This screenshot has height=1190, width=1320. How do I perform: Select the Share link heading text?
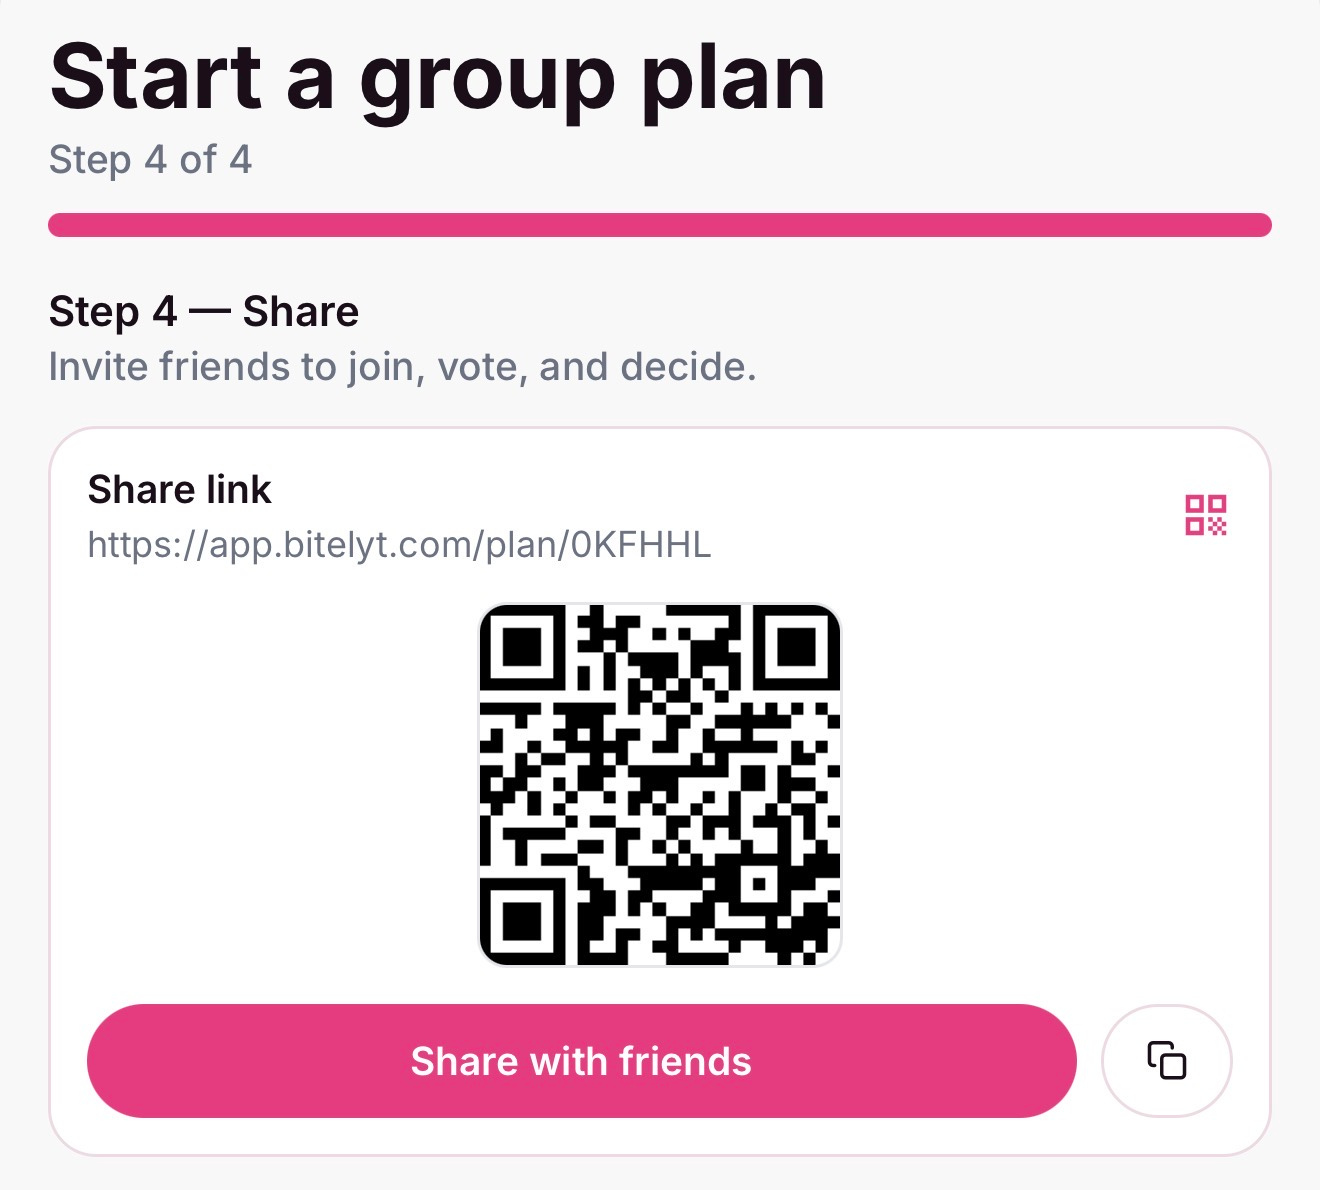[x=179, y=489]
